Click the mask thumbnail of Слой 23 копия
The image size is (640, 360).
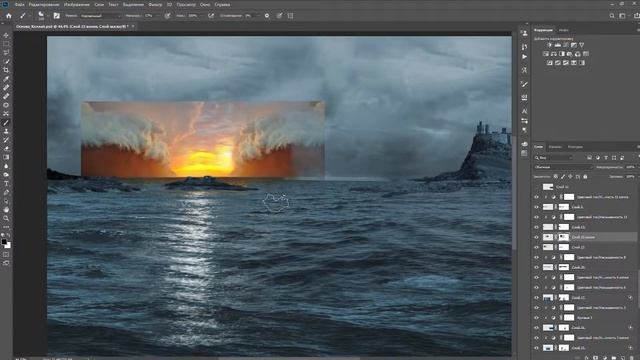pyautogui.click(x=564, y=237)
